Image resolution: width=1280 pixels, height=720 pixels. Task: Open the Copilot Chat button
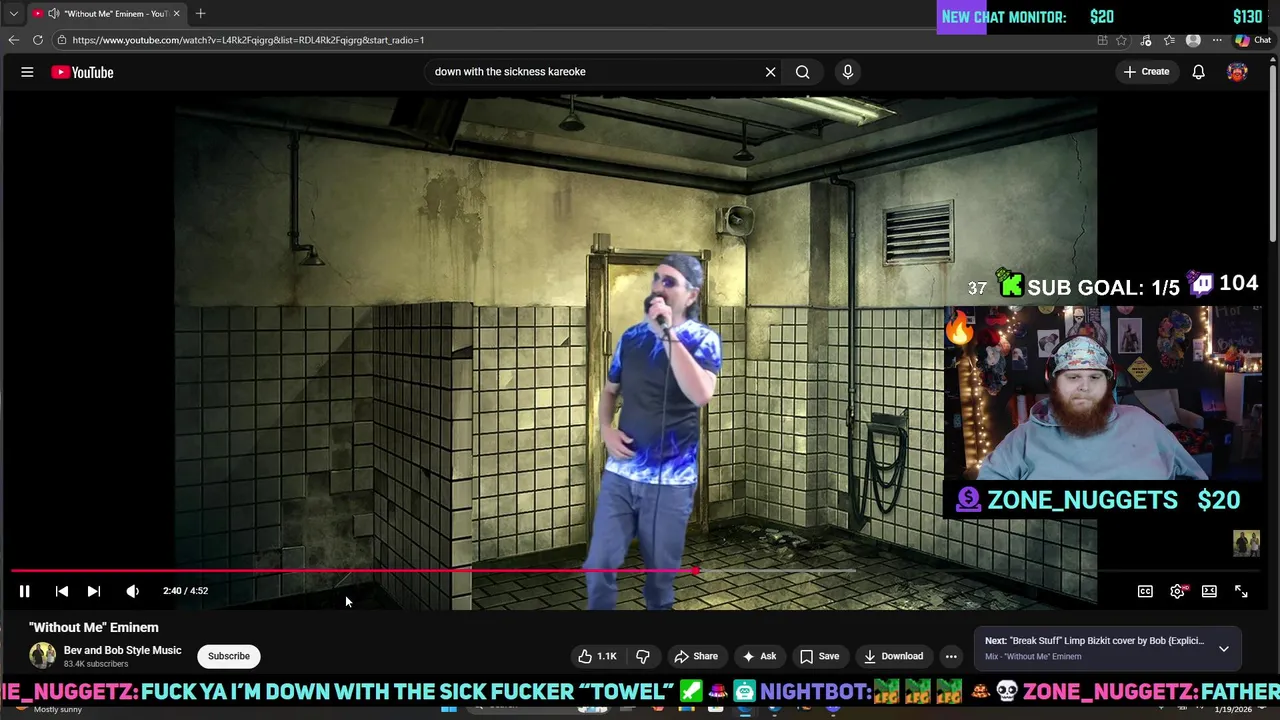click(1253, 40)
